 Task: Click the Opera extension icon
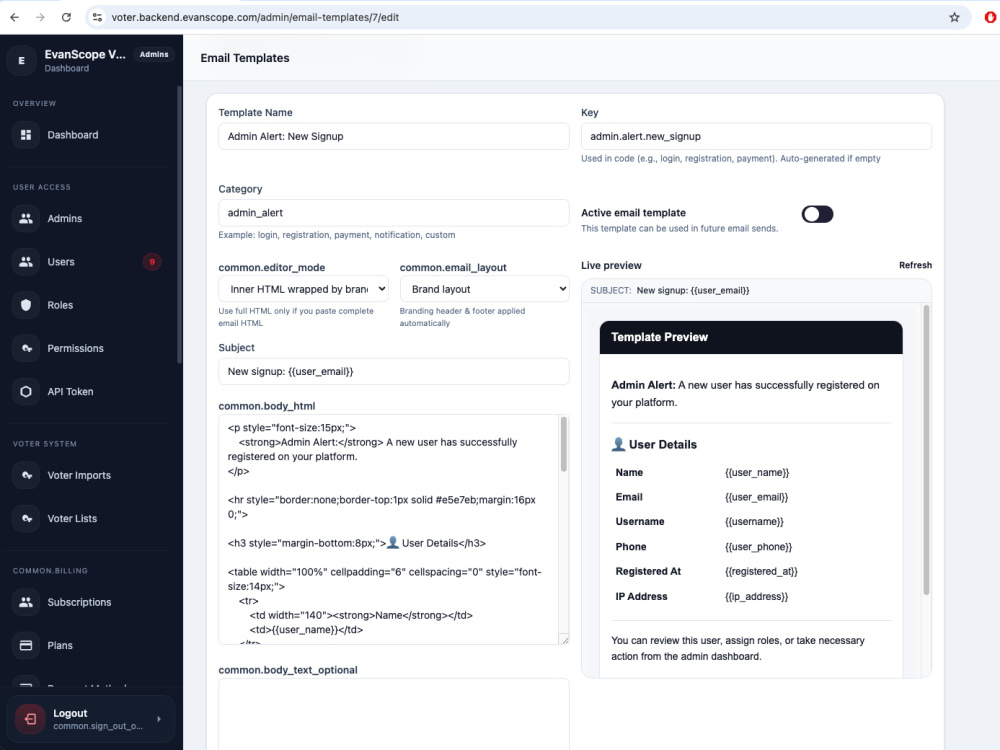[990, 17]
